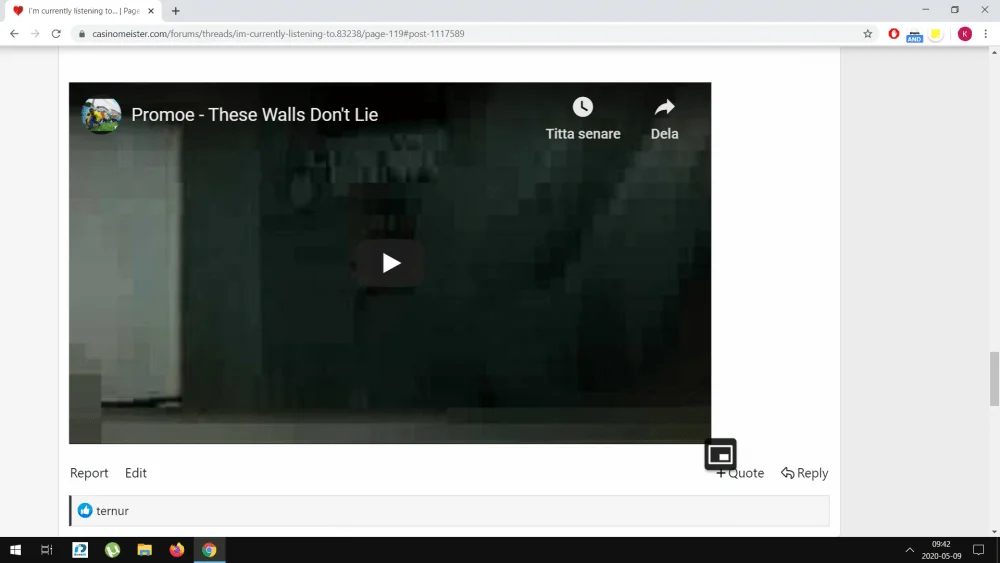Open a new browser tab

coord(175,11)
